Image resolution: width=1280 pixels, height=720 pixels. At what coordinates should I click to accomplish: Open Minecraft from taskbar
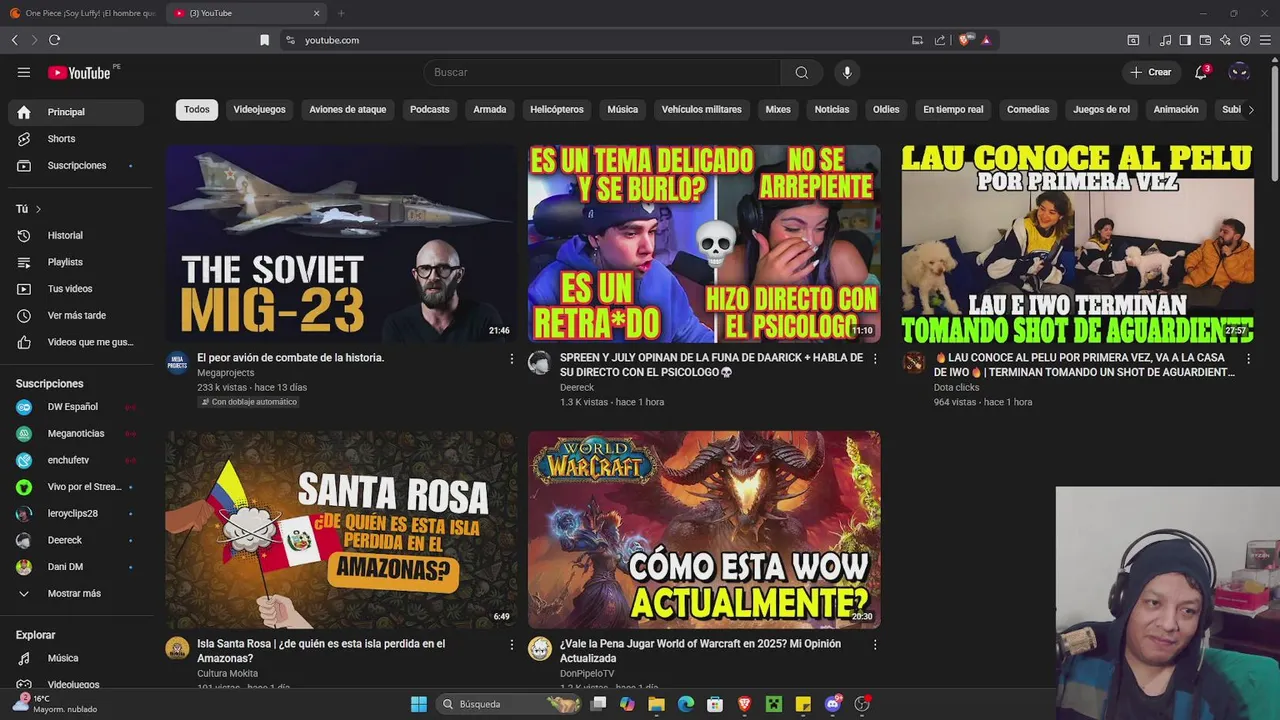[774, 704]
